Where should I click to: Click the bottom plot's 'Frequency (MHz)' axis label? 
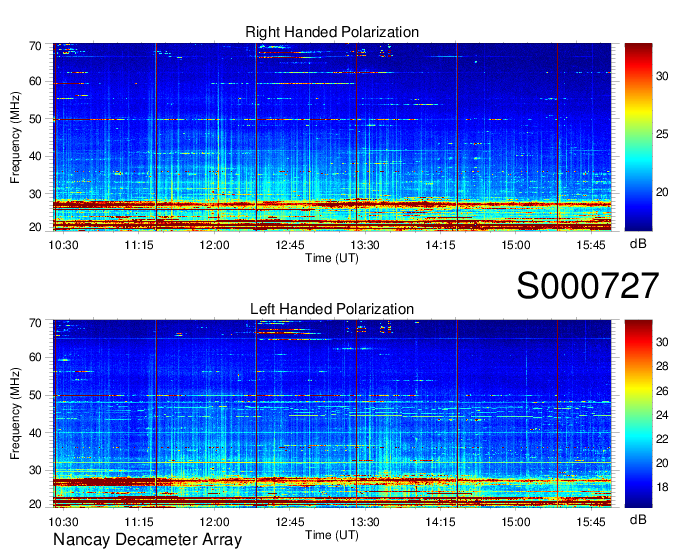[x=15, y=414]
